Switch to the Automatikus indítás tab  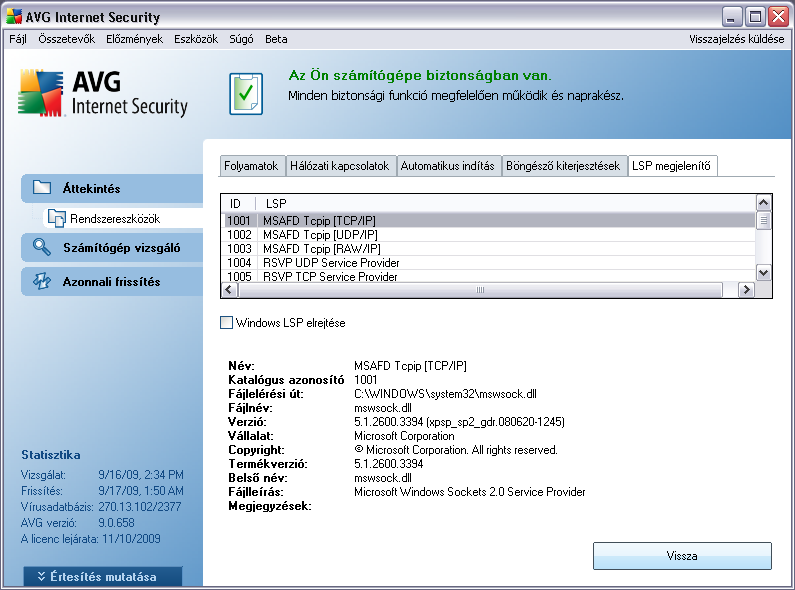coord(448,166)
